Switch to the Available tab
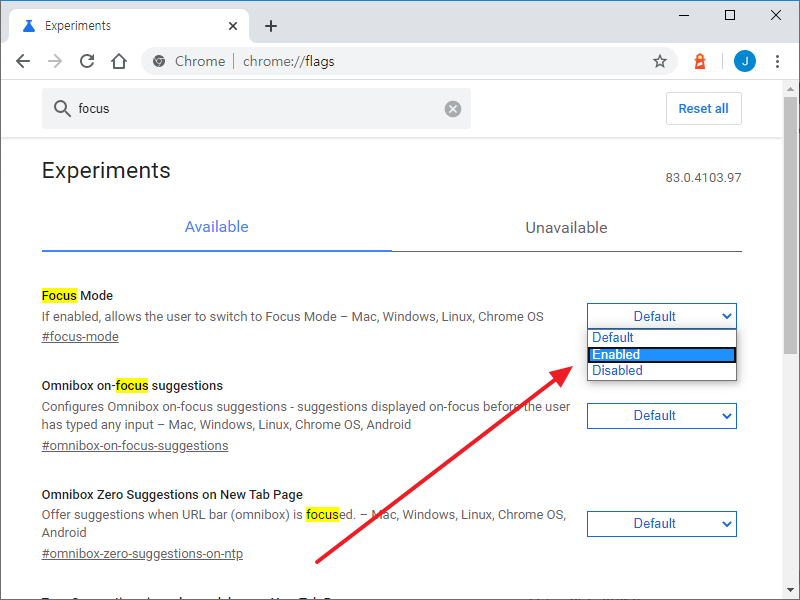800x600 pixels. point(216,227)
